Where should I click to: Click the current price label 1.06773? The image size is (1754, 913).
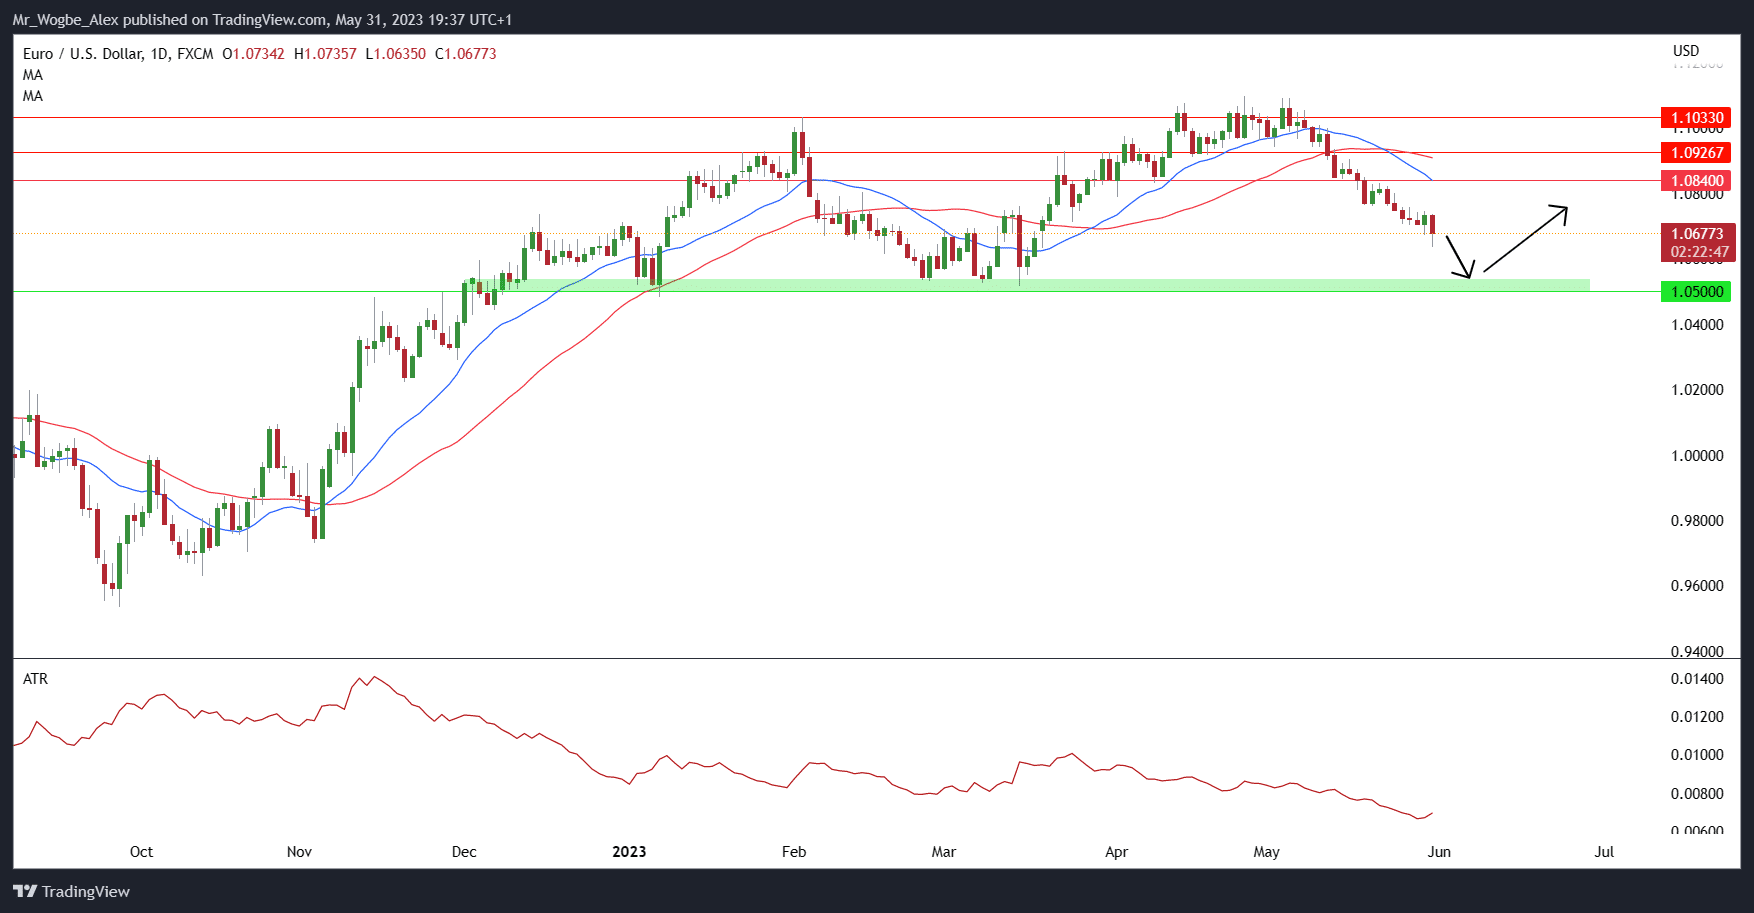(1698, 234)
